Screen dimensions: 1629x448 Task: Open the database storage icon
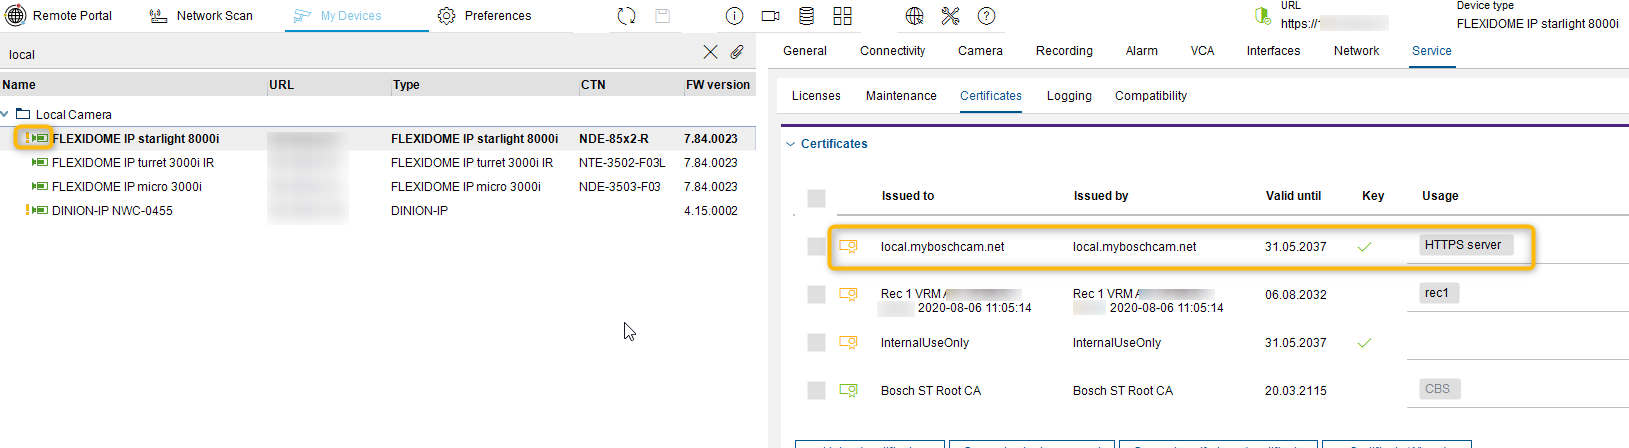coord(806,16)
